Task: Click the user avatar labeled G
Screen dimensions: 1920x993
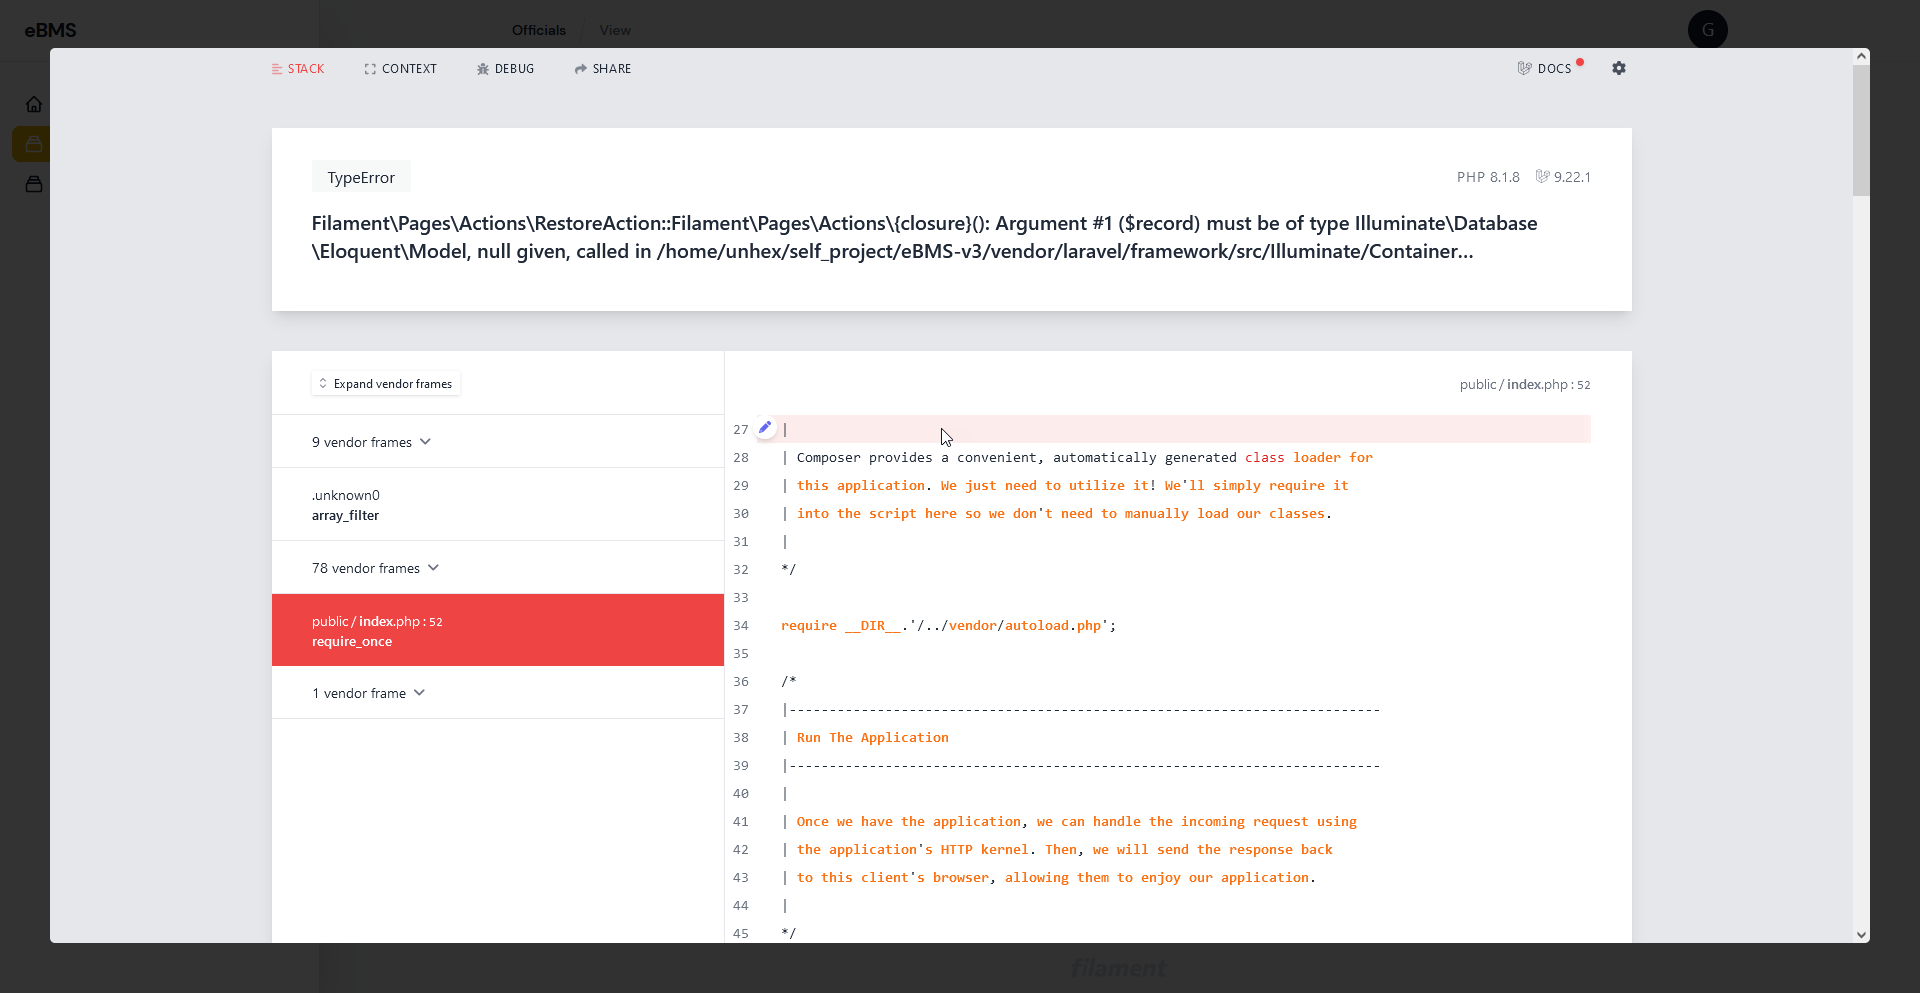Action: pyautogui.click(x=1707, y=30)
